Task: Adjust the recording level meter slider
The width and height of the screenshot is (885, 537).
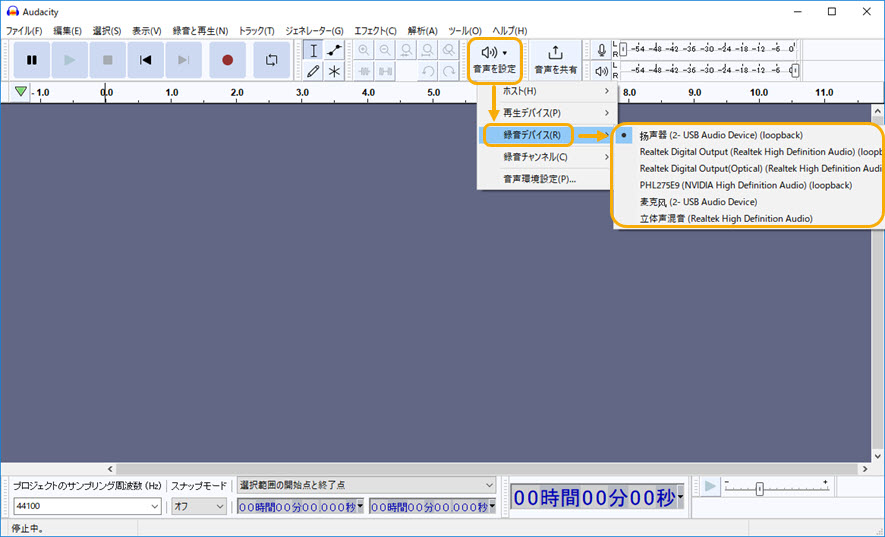Action: tap(623, 49)
